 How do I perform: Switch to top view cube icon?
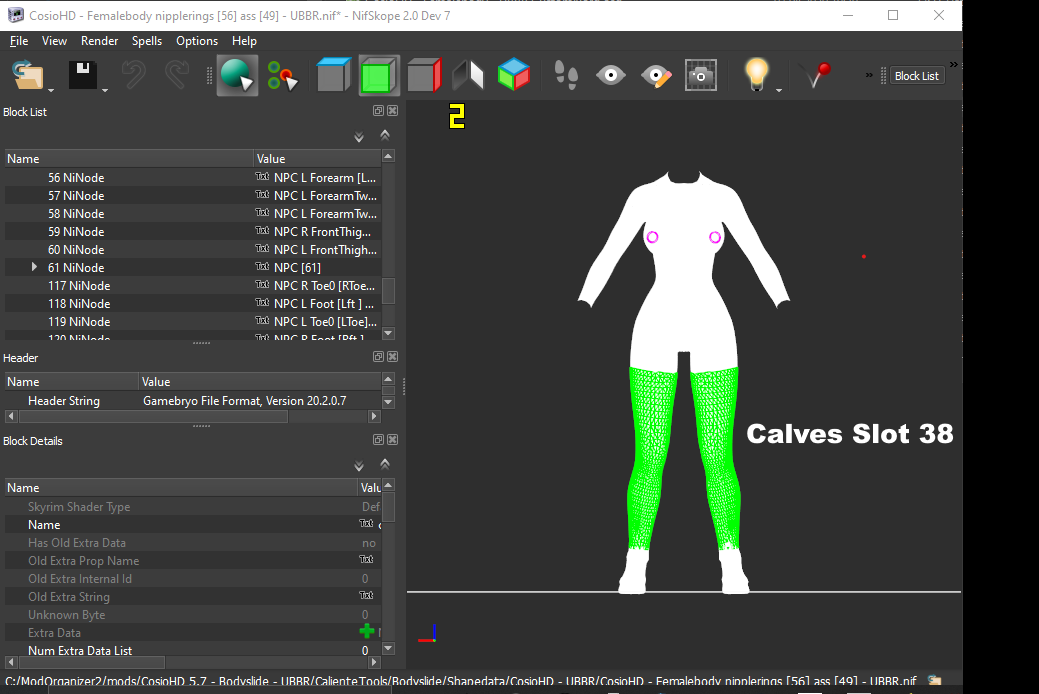coord(333,74)
